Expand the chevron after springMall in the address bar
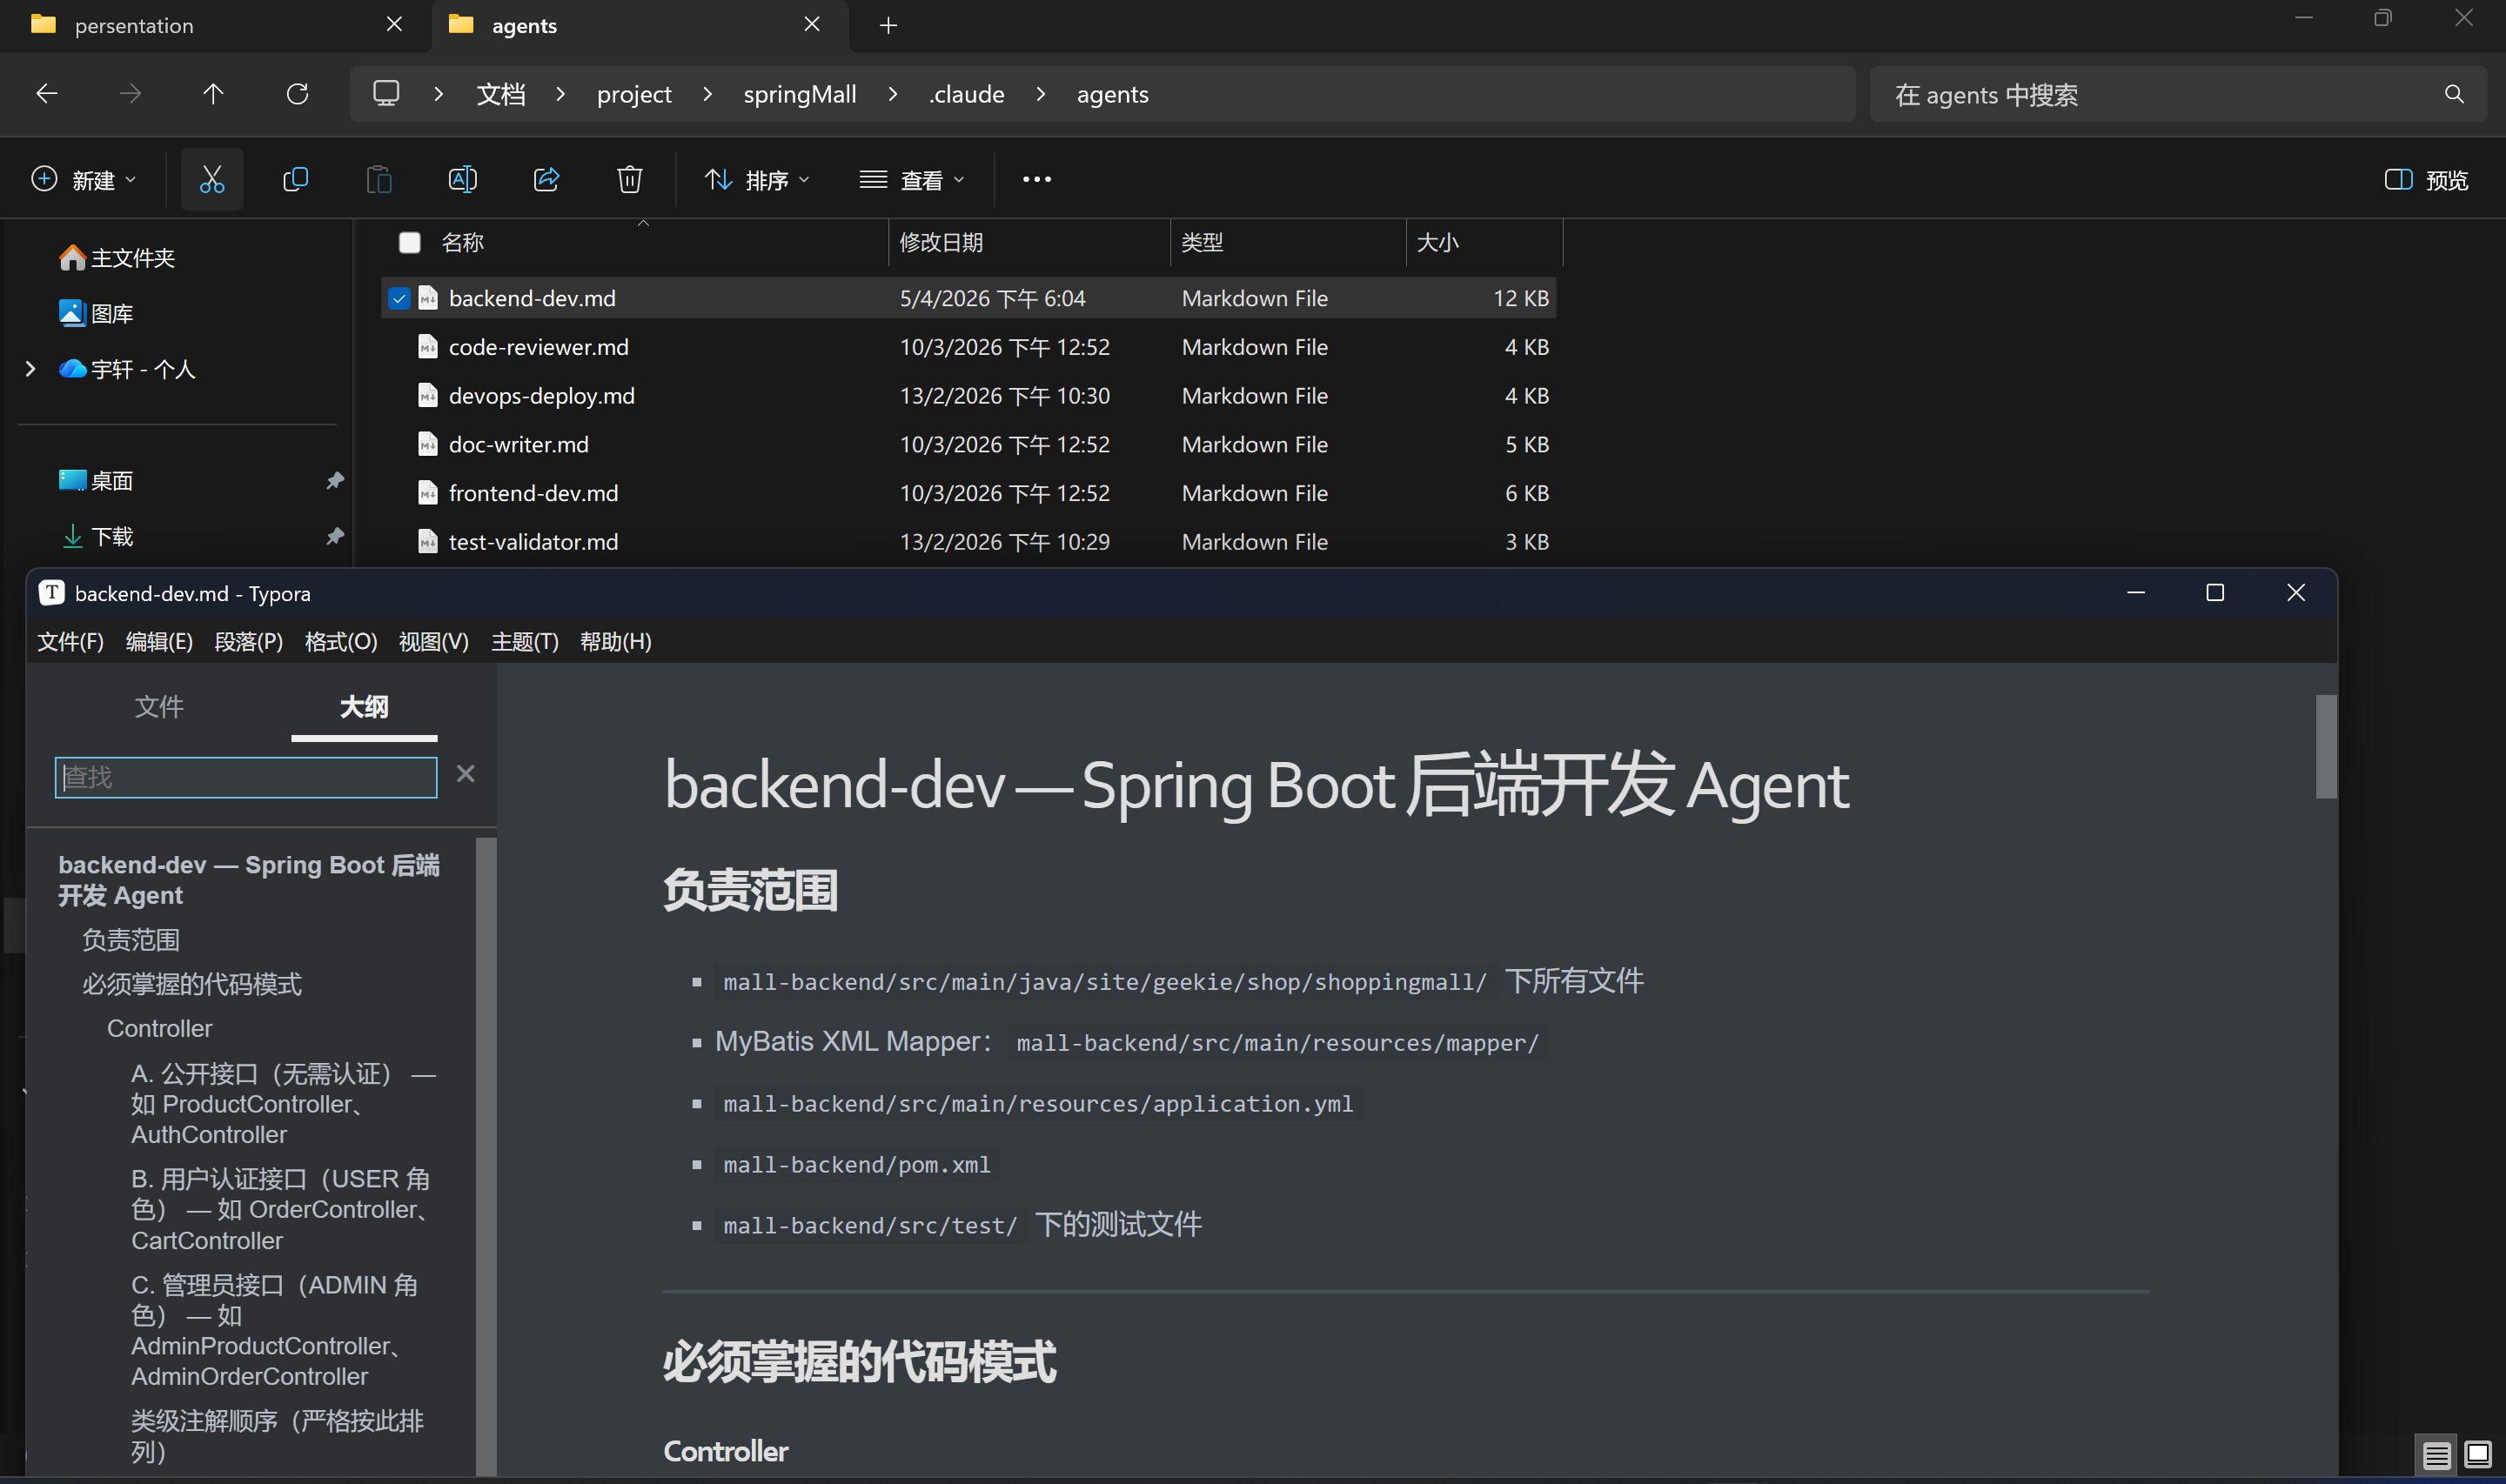Image resolution: width=2506 pixels, height=1484 pixels. [892, 94]
